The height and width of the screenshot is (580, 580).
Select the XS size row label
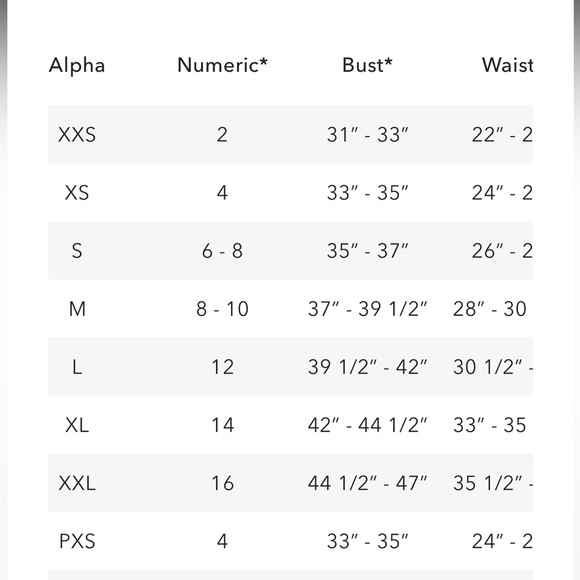77,192
